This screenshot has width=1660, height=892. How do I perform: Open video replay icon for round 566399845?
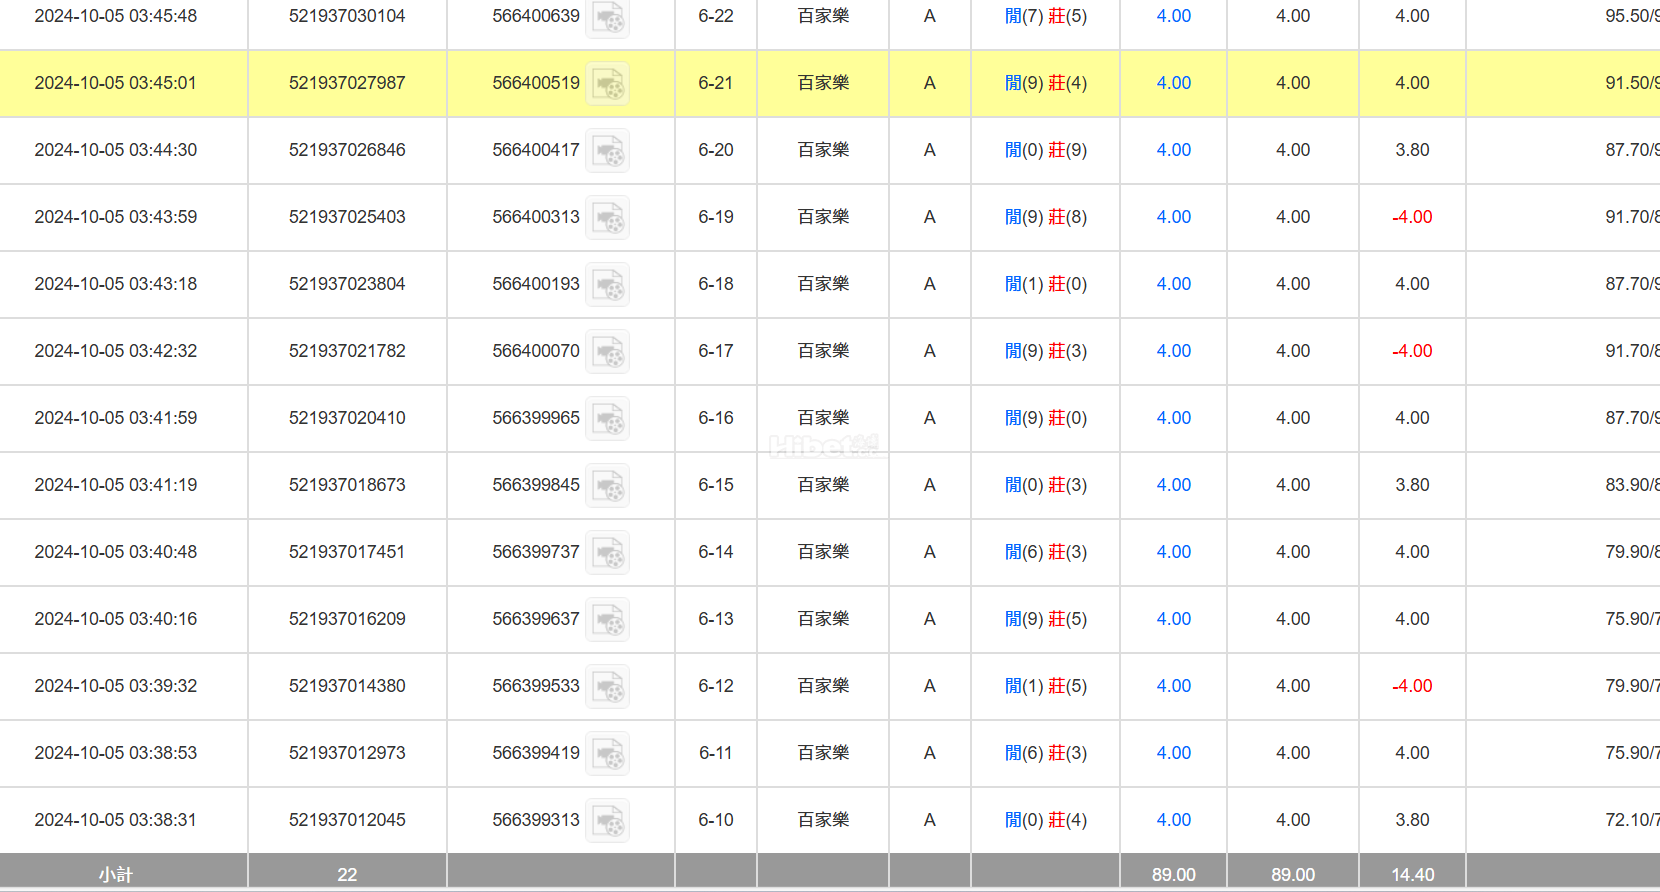coord(607,486)
